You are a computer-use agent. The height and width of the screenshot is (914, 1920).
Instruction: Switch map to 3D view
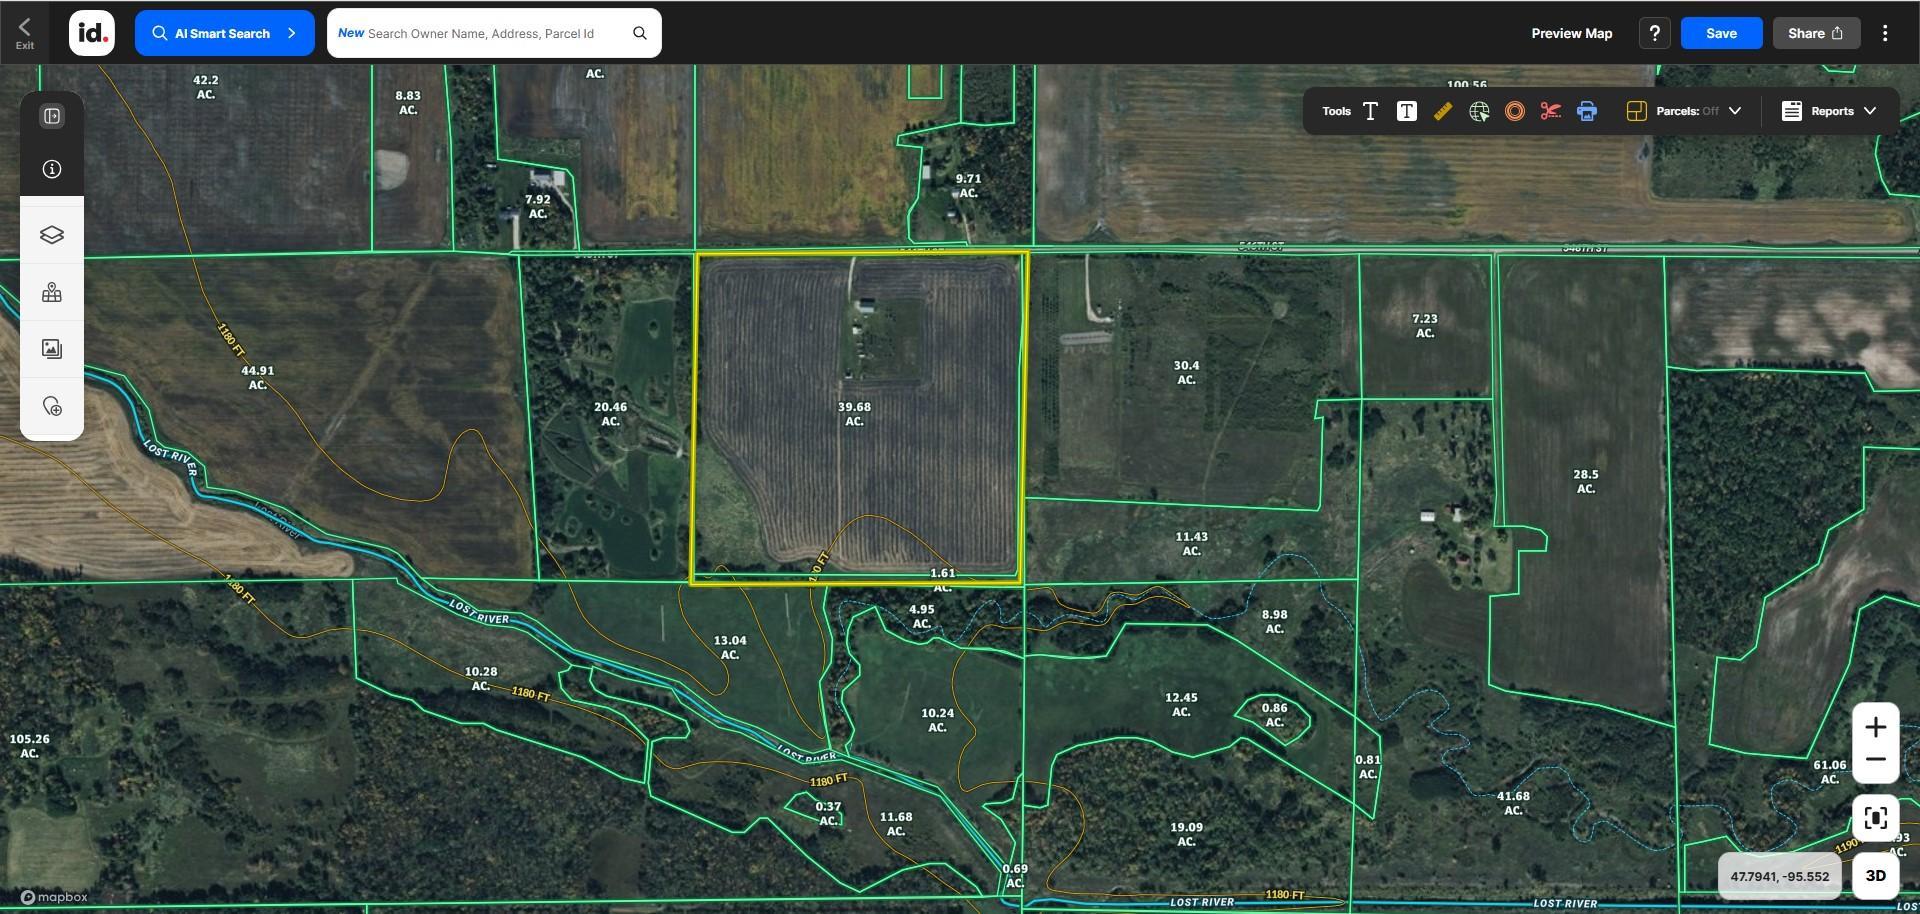tap(1876, 876)
